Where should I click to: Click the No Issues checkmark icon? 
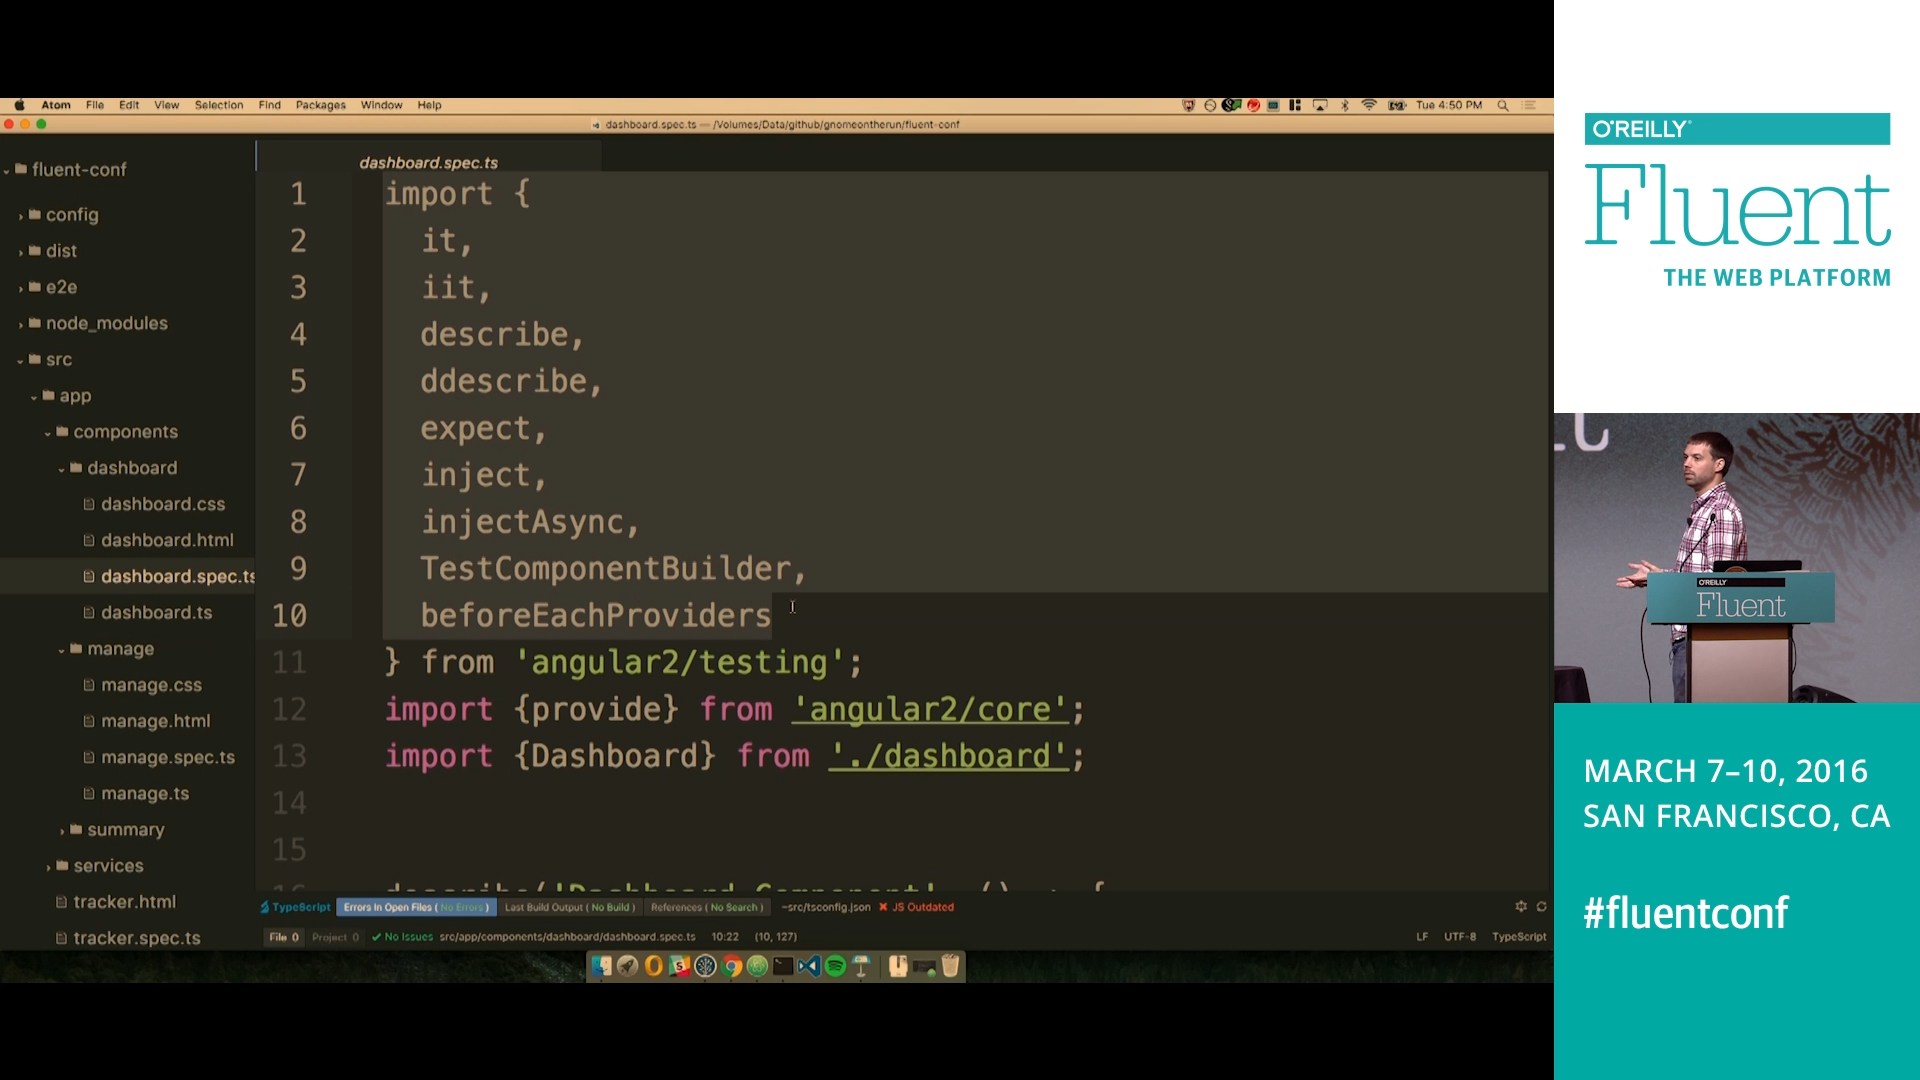377,936
